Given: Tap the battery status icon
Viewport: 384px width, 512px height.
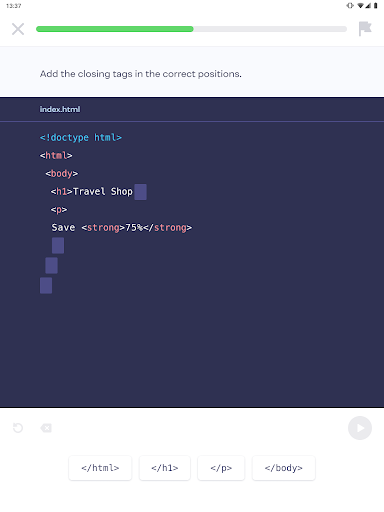Looking at the screenshot, I should tap(375, 6).
